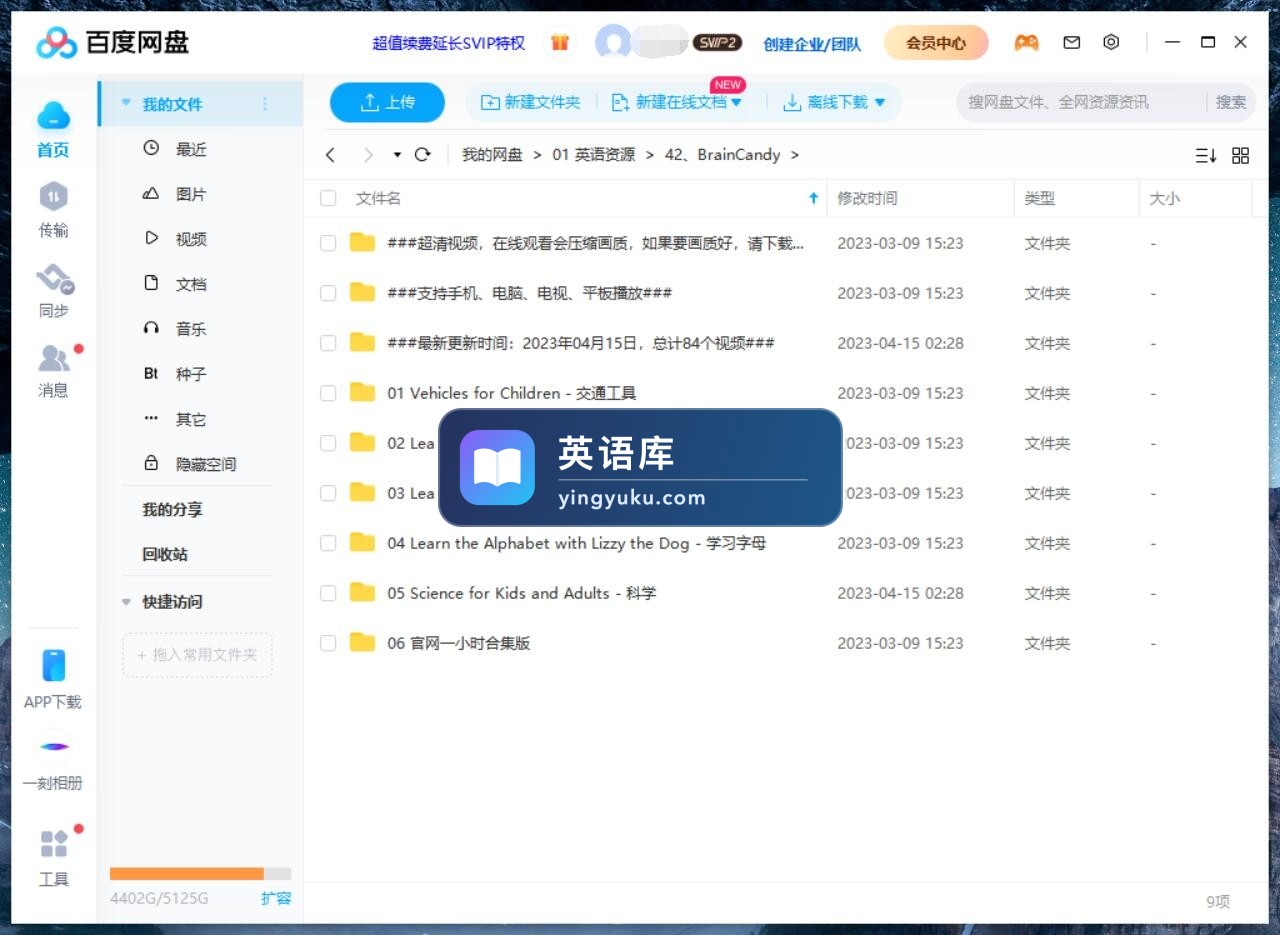The width and height of the screenshot is (1280, 935).
Task: Click the gift box icon
Action: tap(560, 42)
